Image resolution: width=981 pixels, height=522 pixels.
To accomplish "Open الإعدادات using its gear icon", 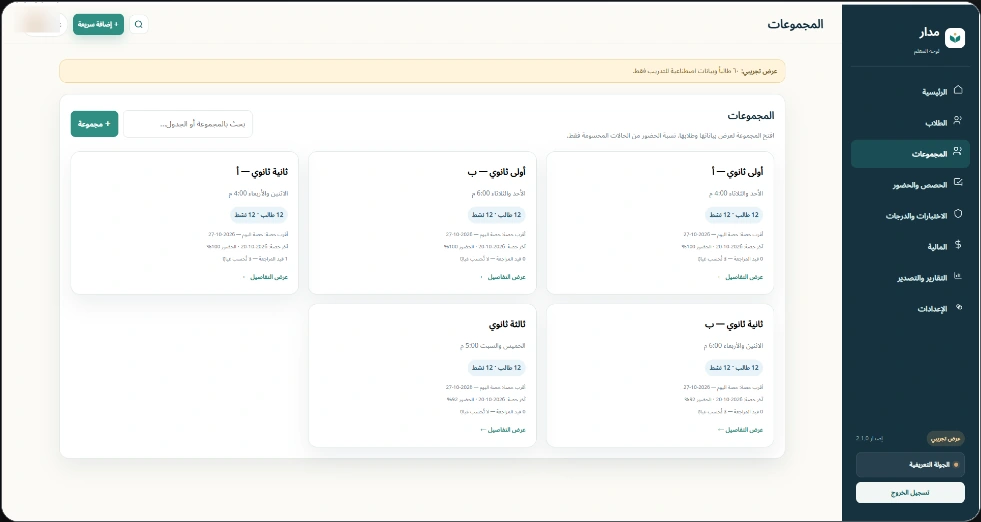I will coord(958,308).
